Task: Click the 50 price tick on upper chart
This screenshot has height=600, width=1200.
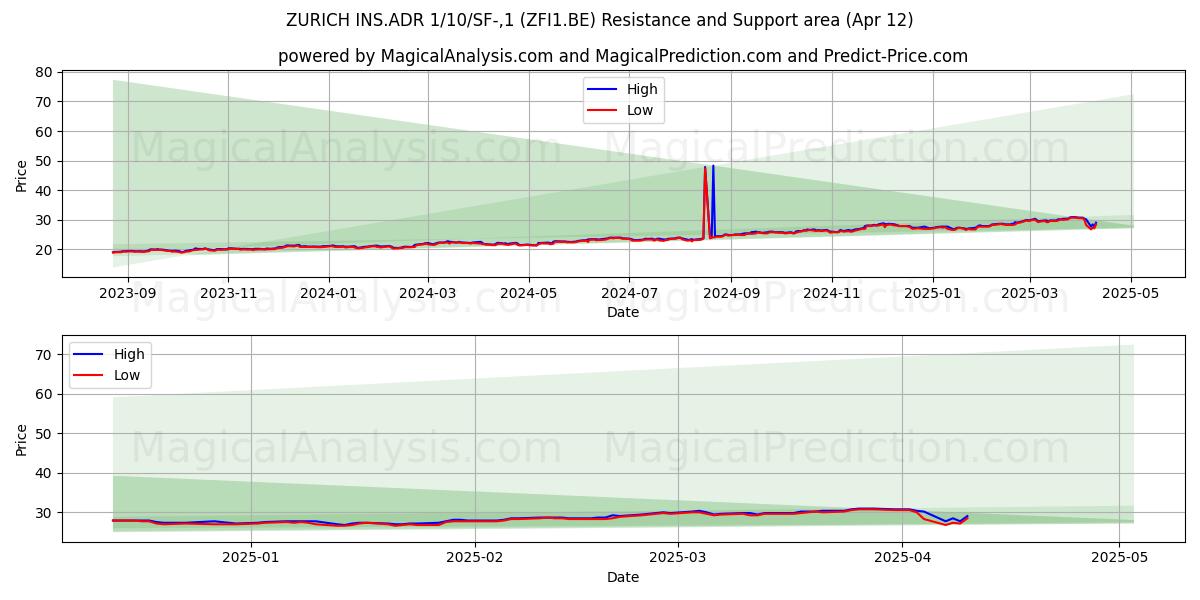Action: pos(44,161)
